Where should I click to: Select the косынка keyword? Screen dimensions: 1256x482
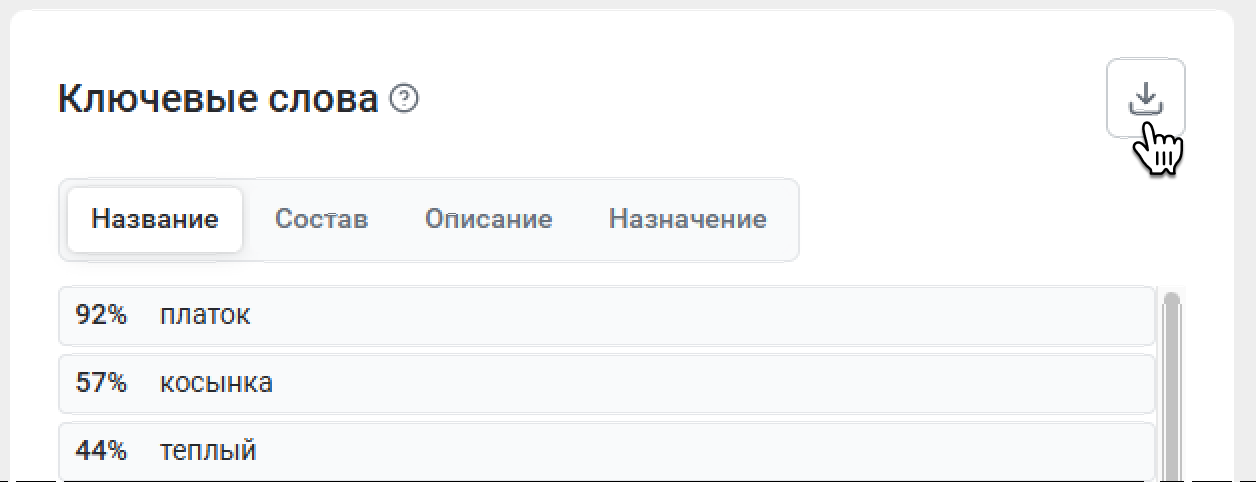[x=216, y=382]
